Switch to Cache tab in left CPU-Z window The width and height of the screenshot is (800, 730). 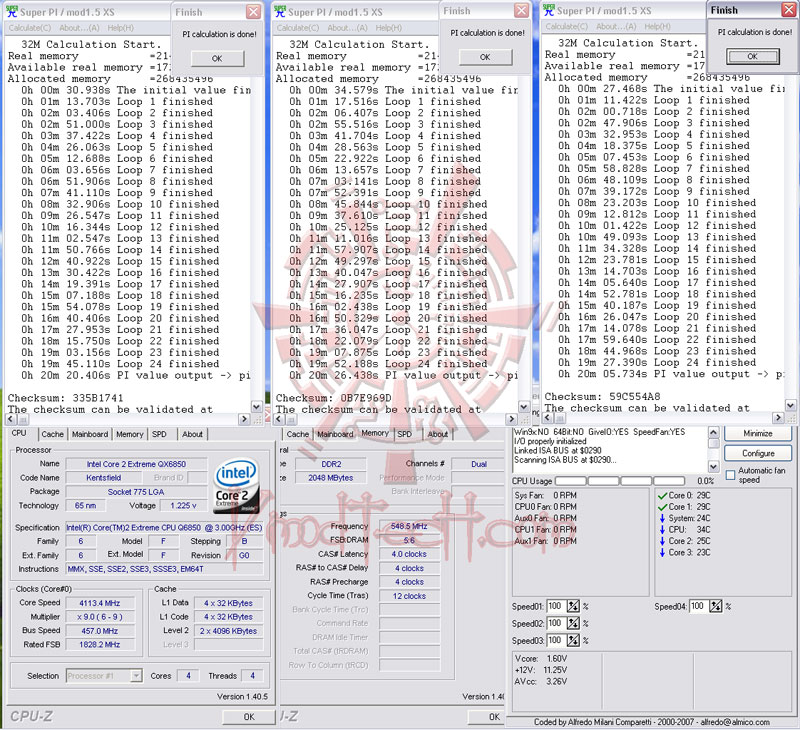coord(53,434)
